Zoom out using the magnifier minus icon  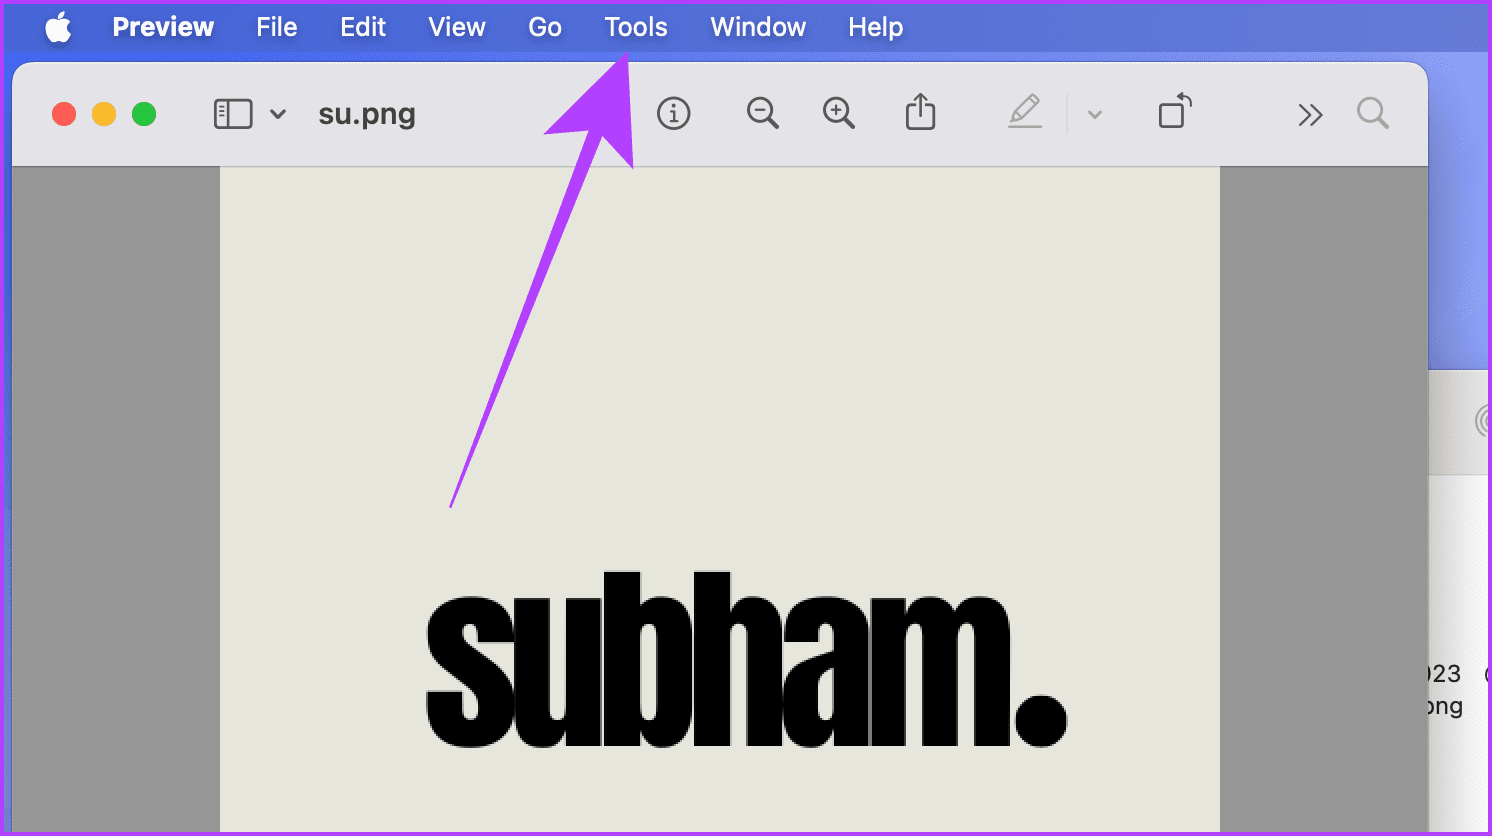tap(762, 113)
